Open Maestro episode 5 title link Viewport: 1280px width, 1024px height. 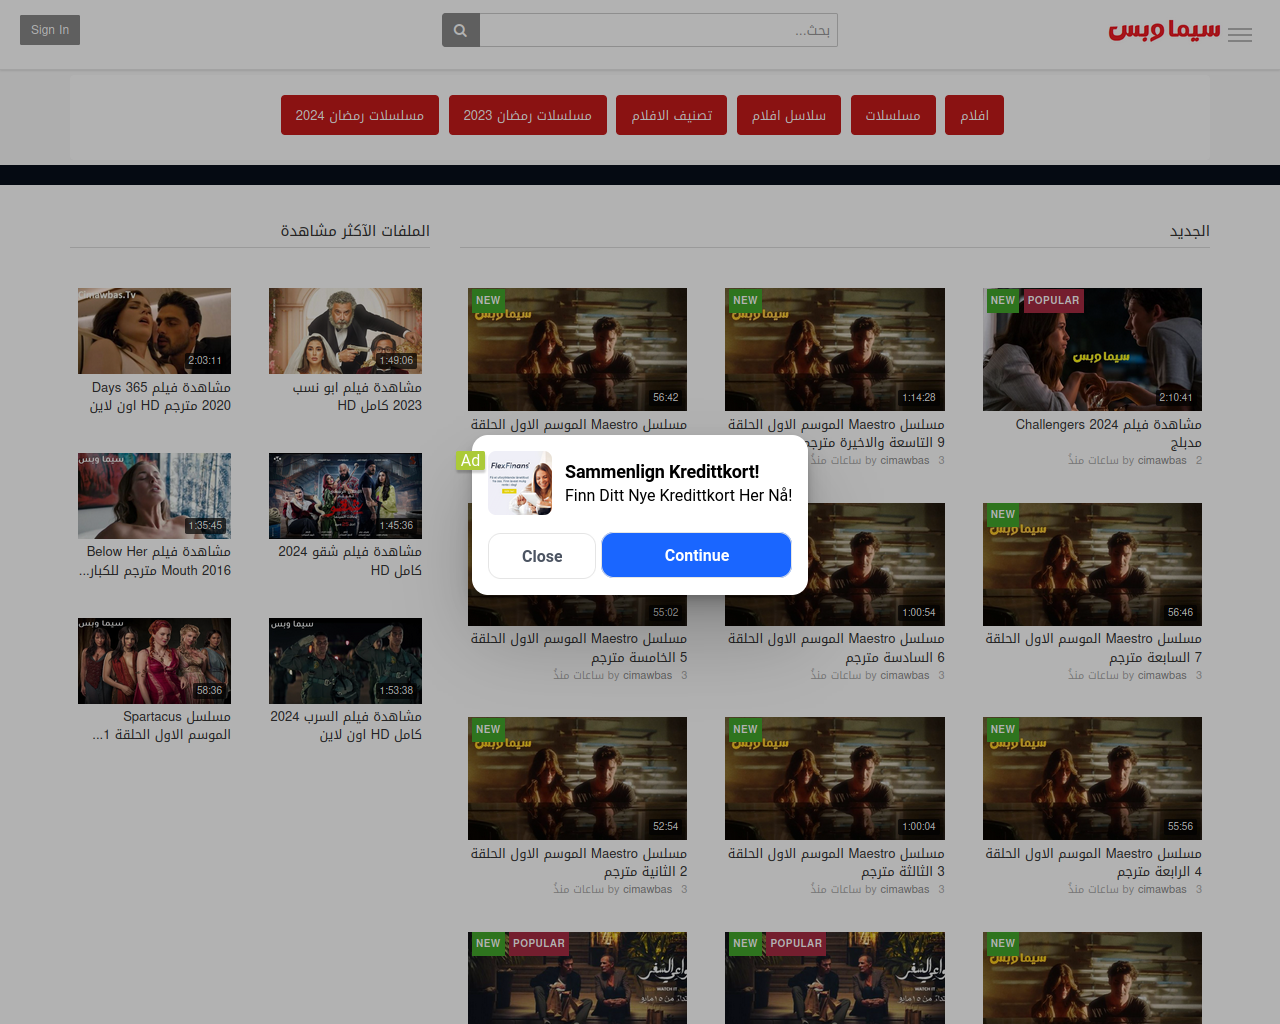(x=579, y=647)
